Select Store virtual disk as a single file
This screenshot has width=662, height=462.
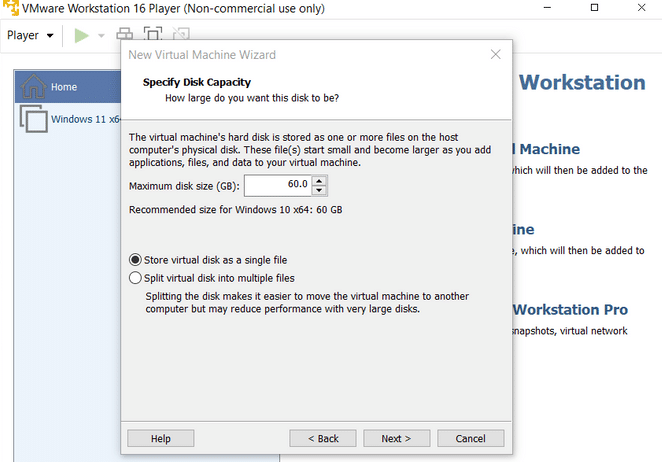tap(137, 259)
